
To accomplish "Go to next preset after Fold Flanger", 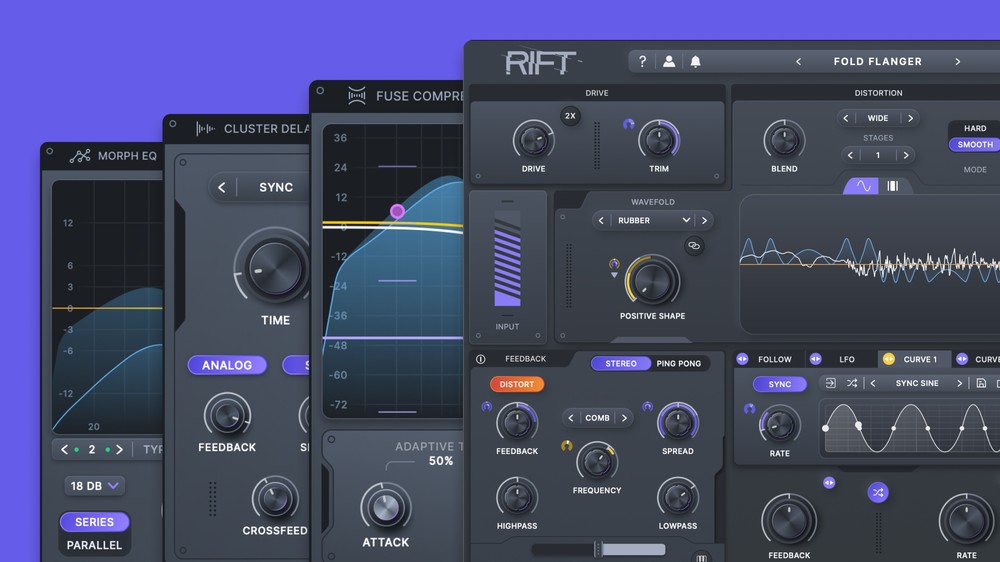I will coord(957,62).
